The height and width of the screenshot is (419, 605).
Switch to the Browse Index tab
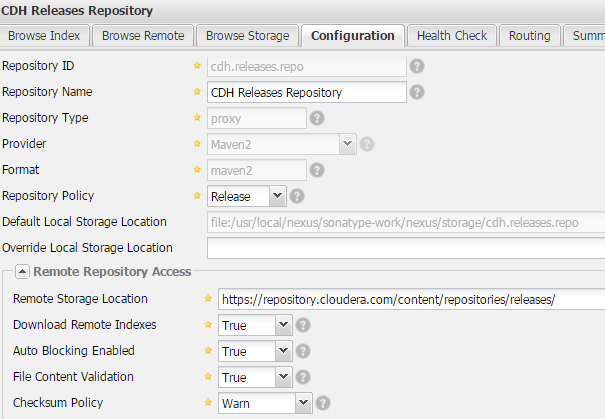pos(44,36)
